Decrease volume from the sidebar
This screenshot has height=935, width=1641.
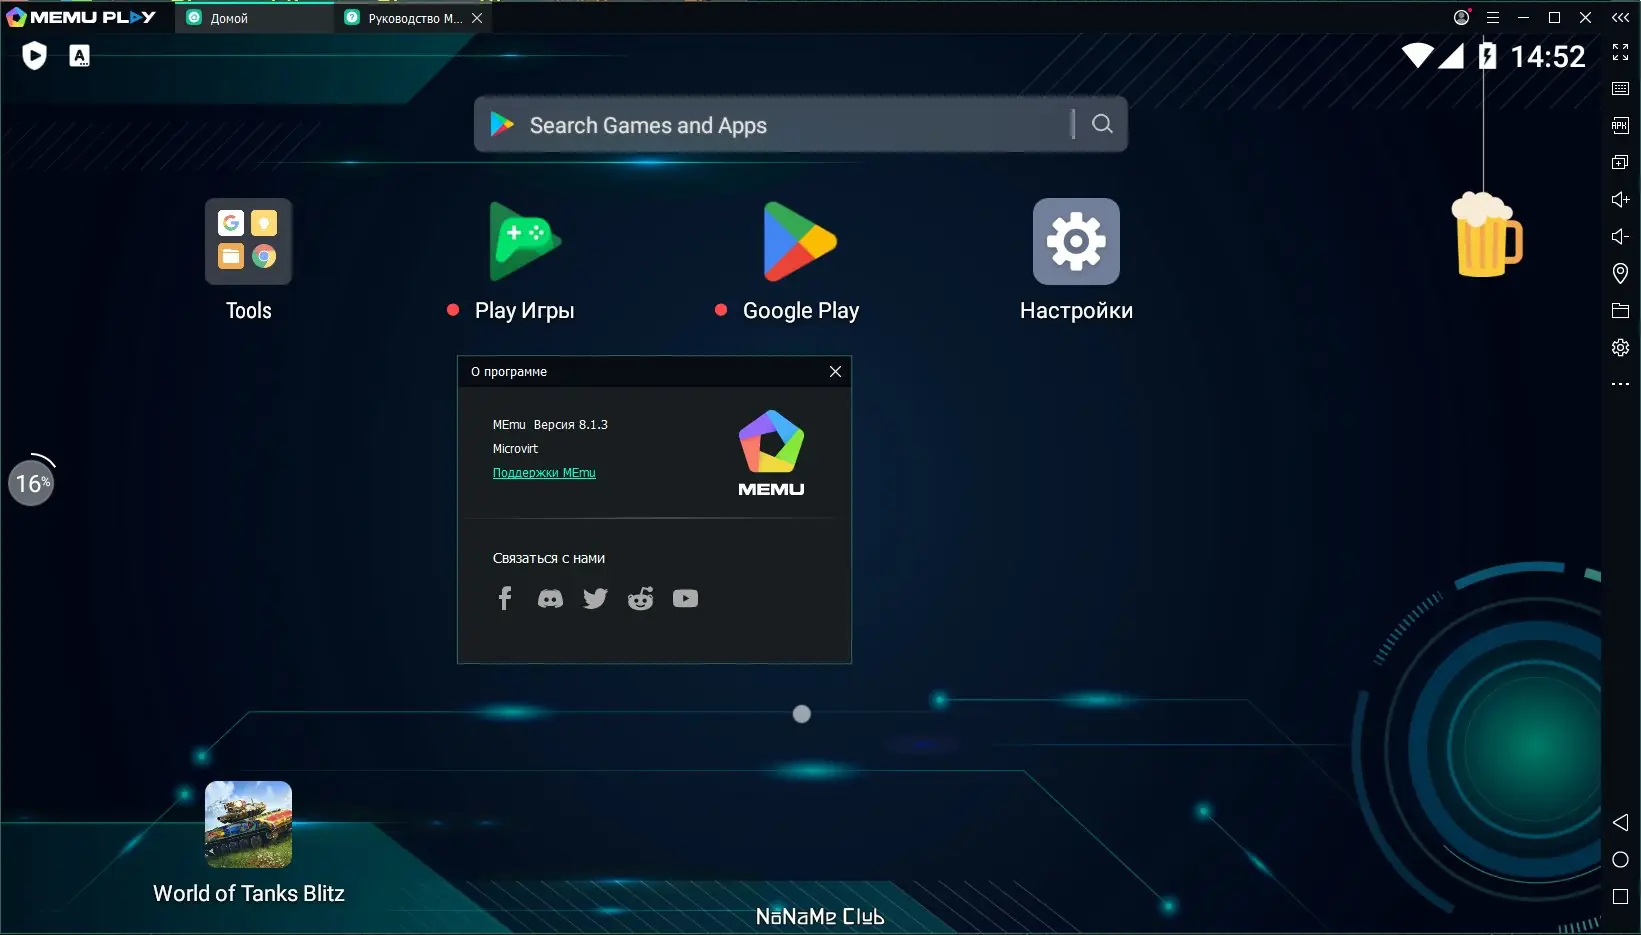coord(1621,236)
